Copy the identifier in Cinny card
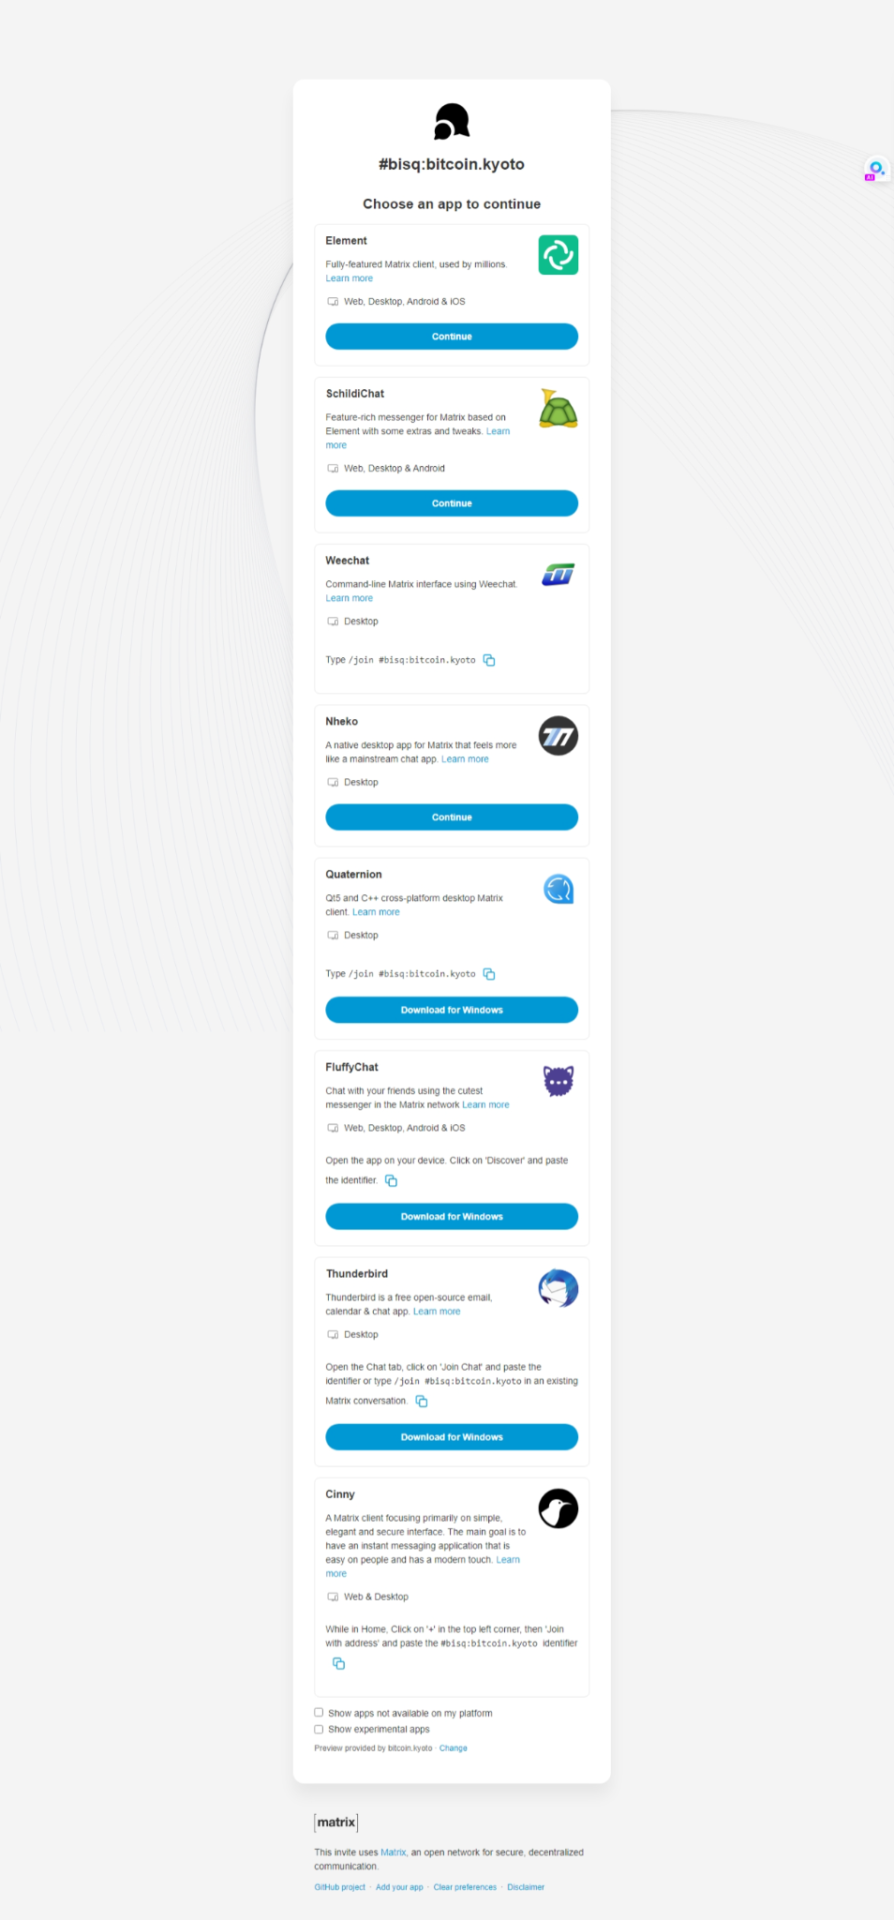Viewport: 894px width, 1920px height. point(338,1663)
